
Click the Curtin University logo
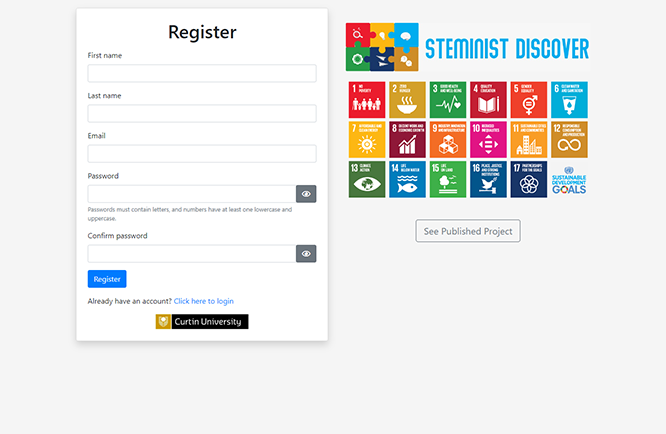pyautogui.click(x=202, y=321)
